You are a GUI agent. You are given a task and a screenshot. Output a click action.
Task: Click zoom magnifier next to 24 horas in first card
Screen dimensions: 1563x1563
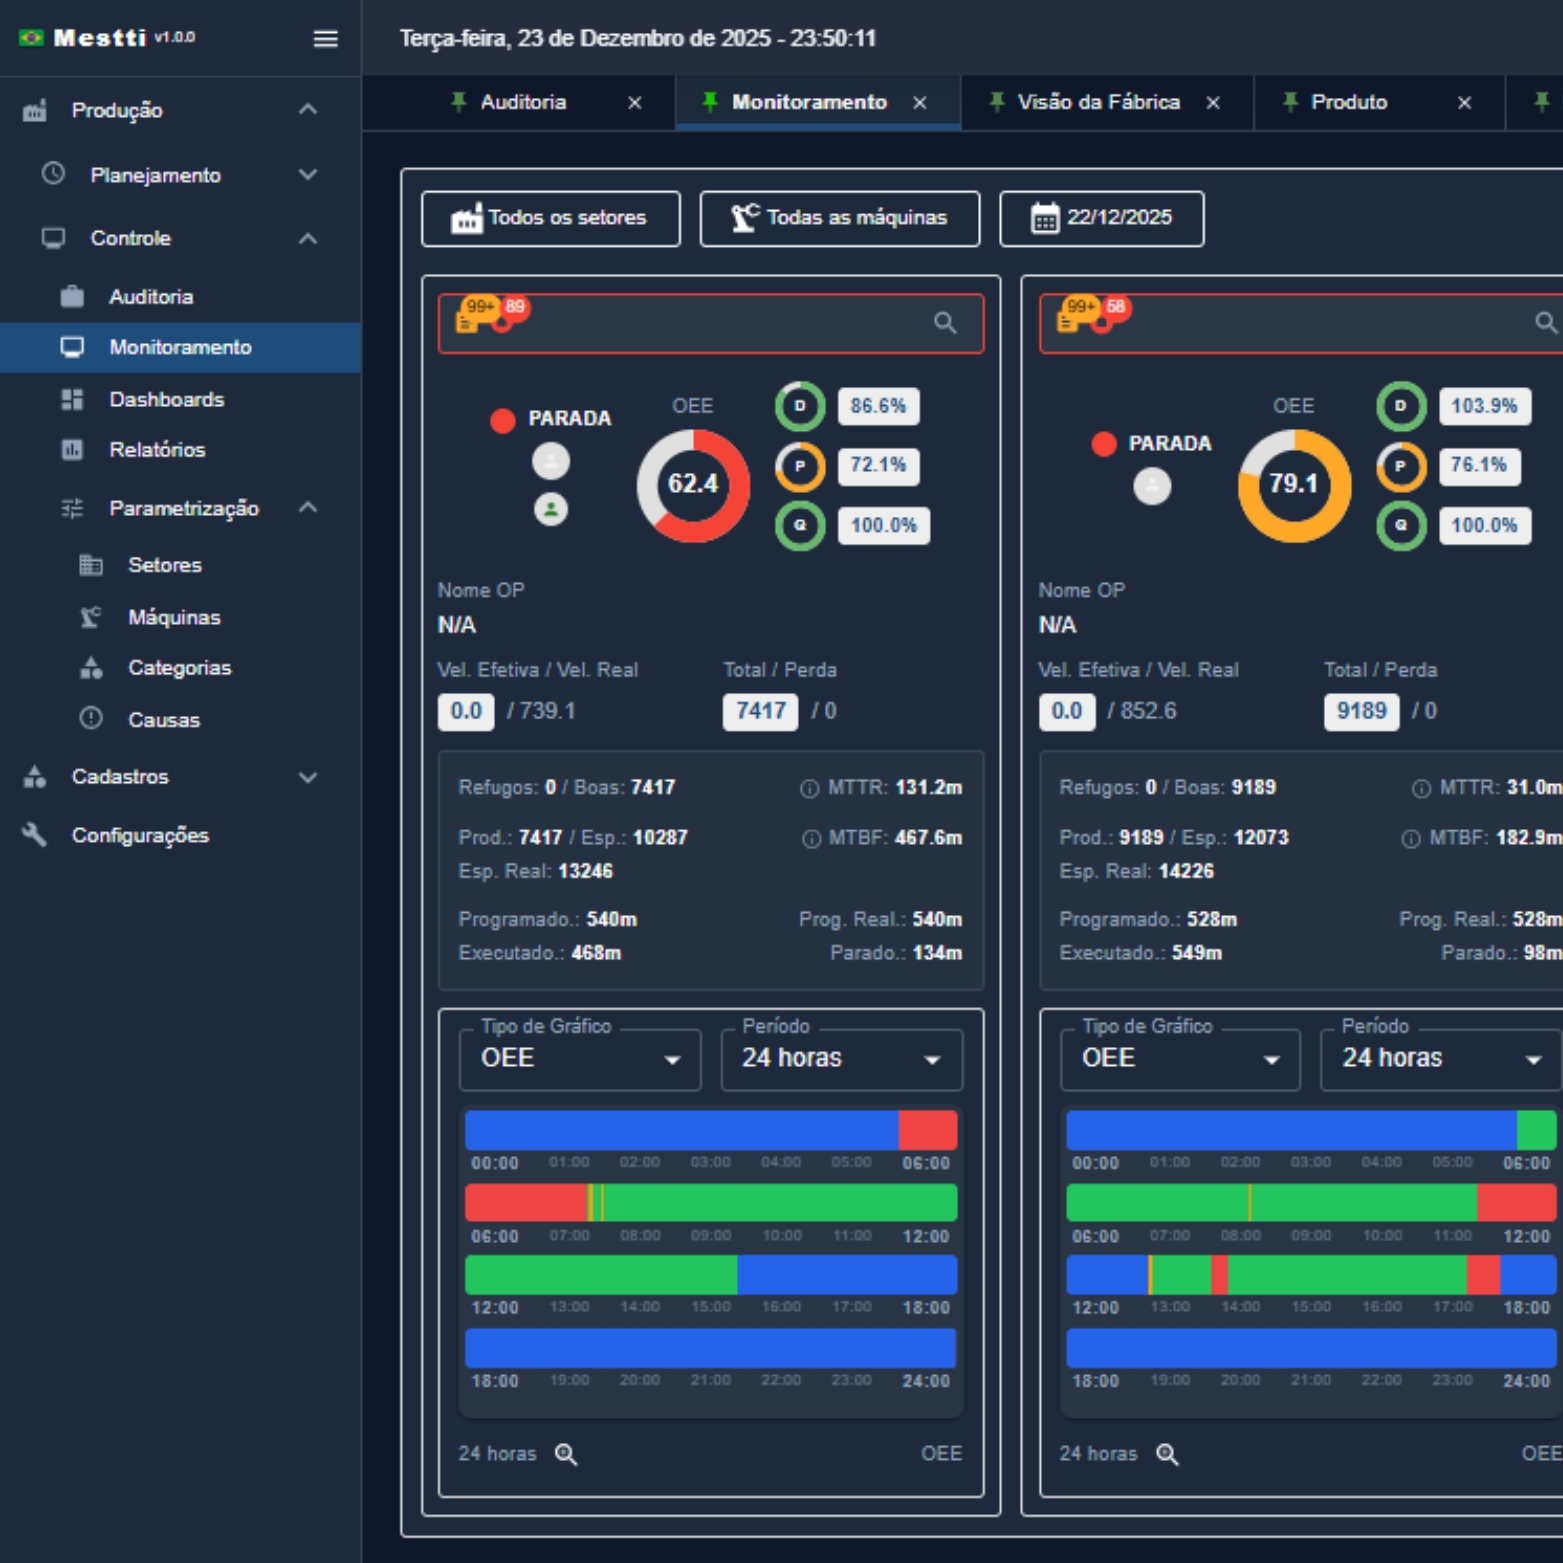[566, 1454]
